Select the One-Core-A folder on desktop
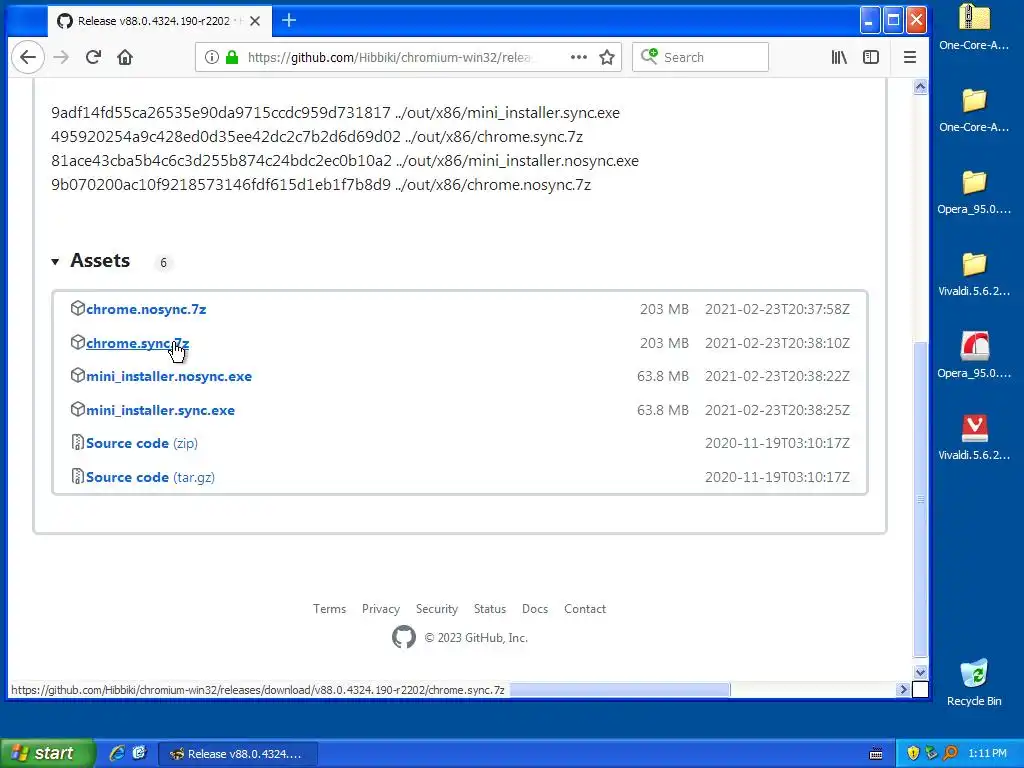 pos(974,110)
